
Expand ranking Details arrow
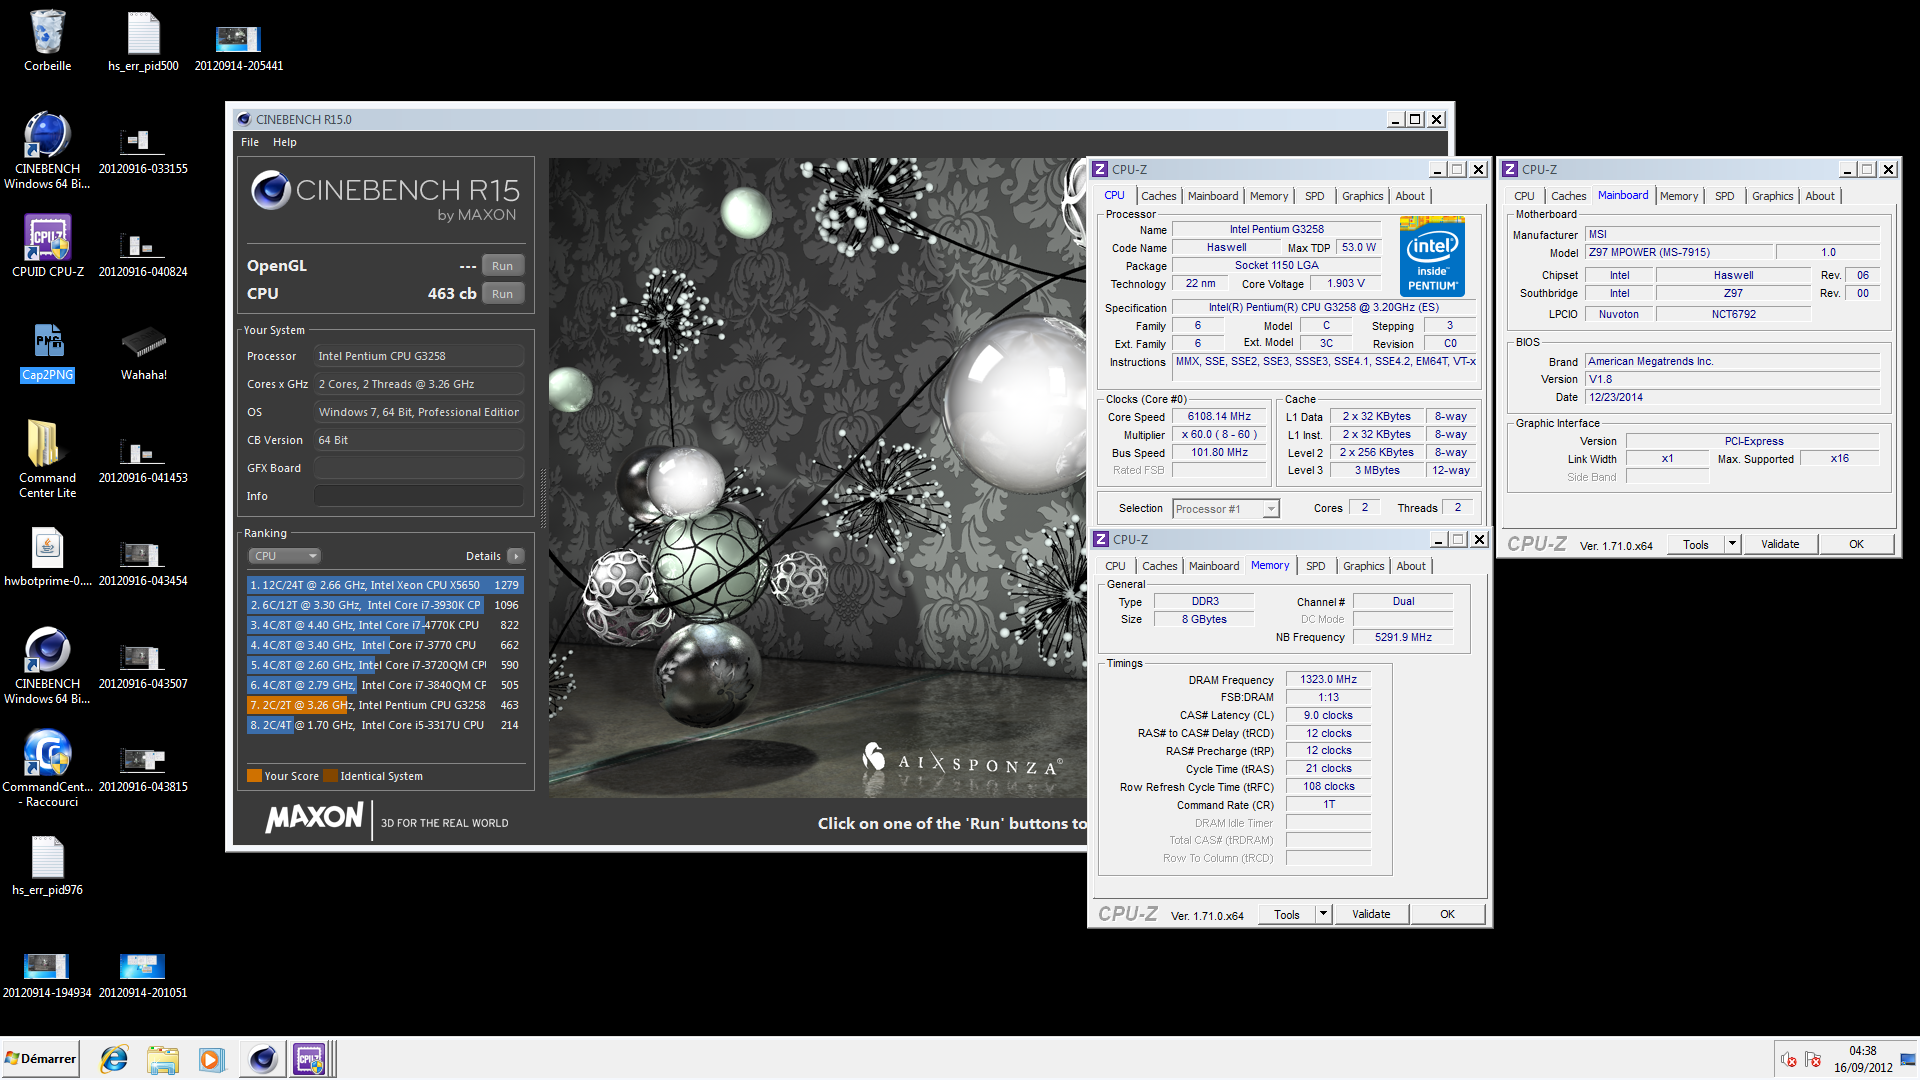pyautogui.click(x=516, y=556)
